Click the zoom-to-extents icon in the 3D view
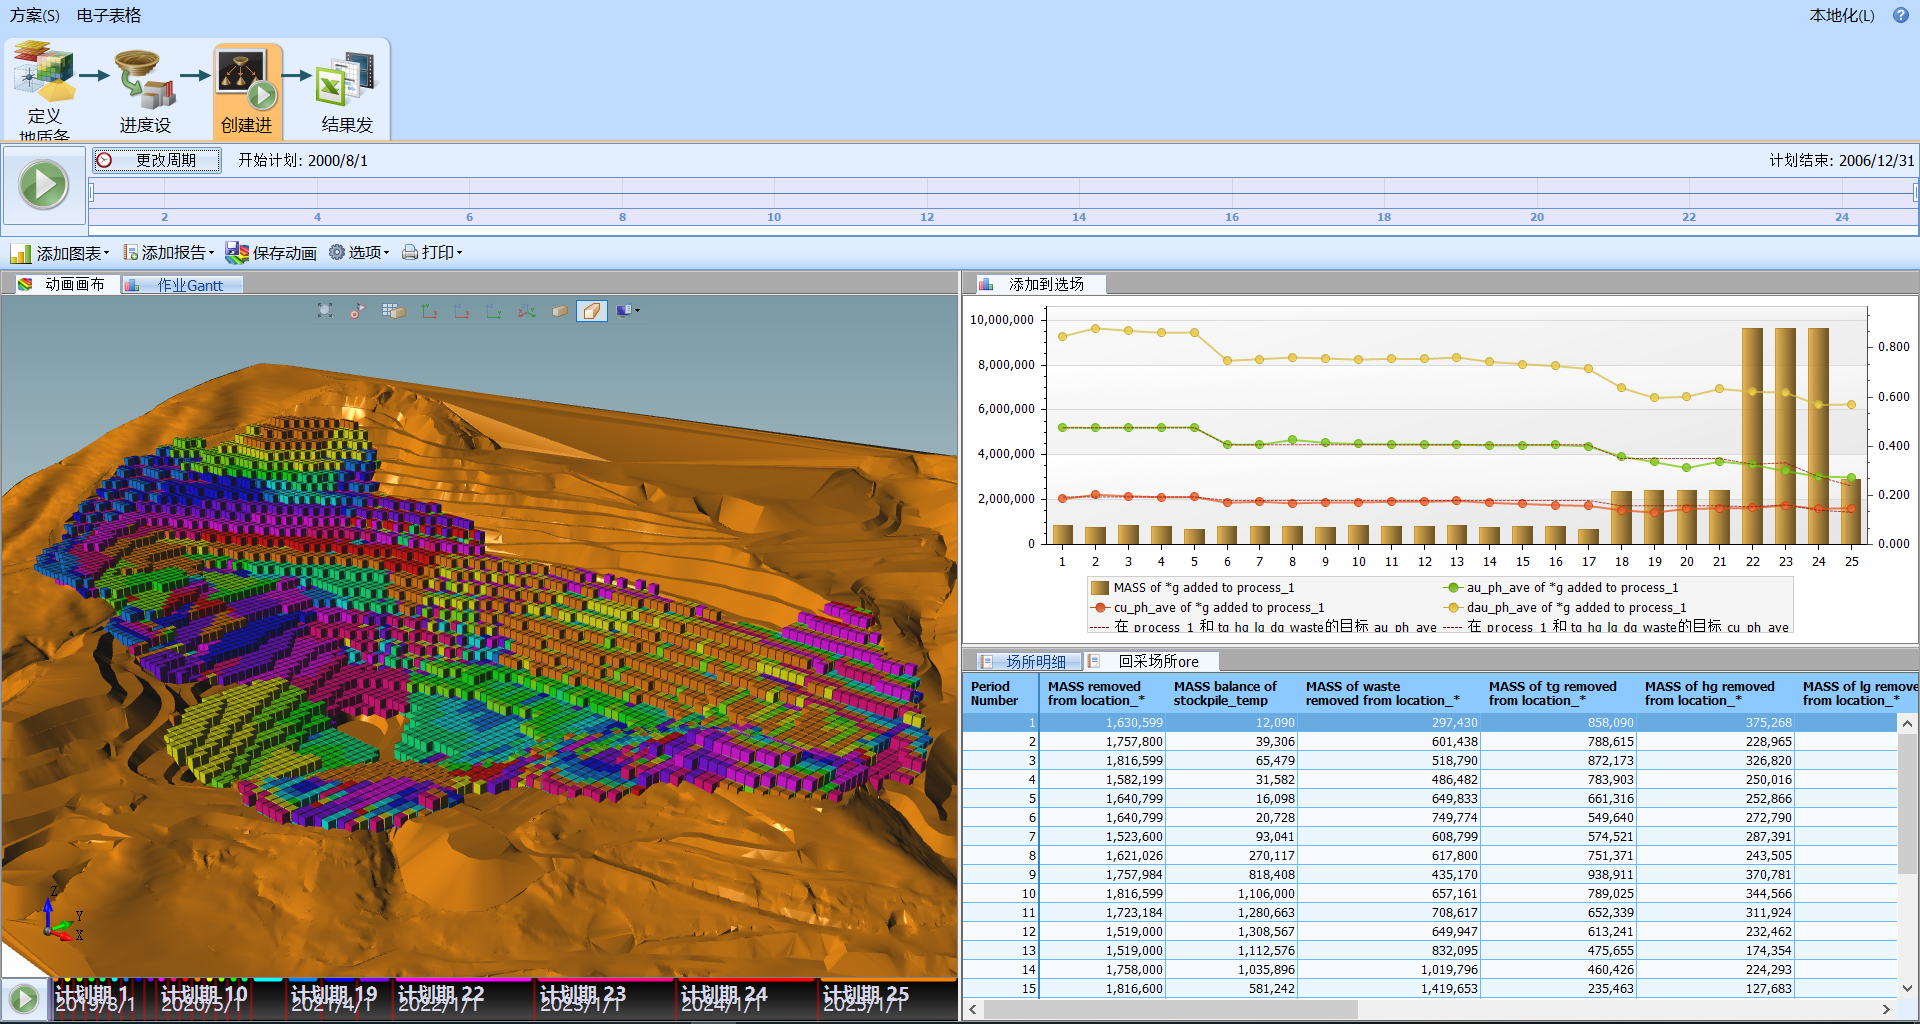Viewport: 1920px width, 1024px height. [325, 311]
